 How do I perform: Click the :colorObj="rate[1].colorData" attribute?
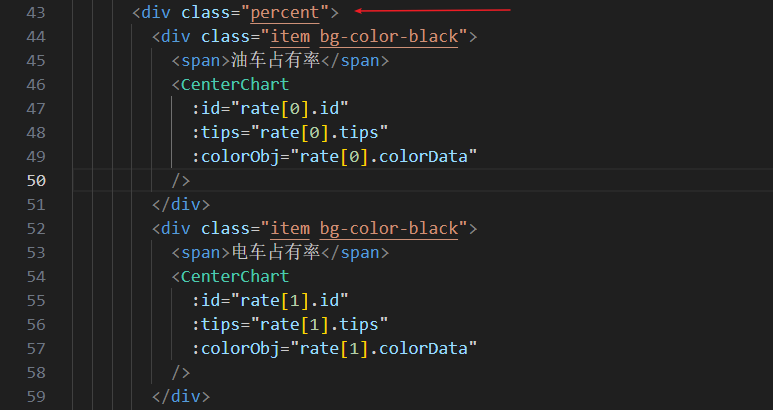(334, 348)
